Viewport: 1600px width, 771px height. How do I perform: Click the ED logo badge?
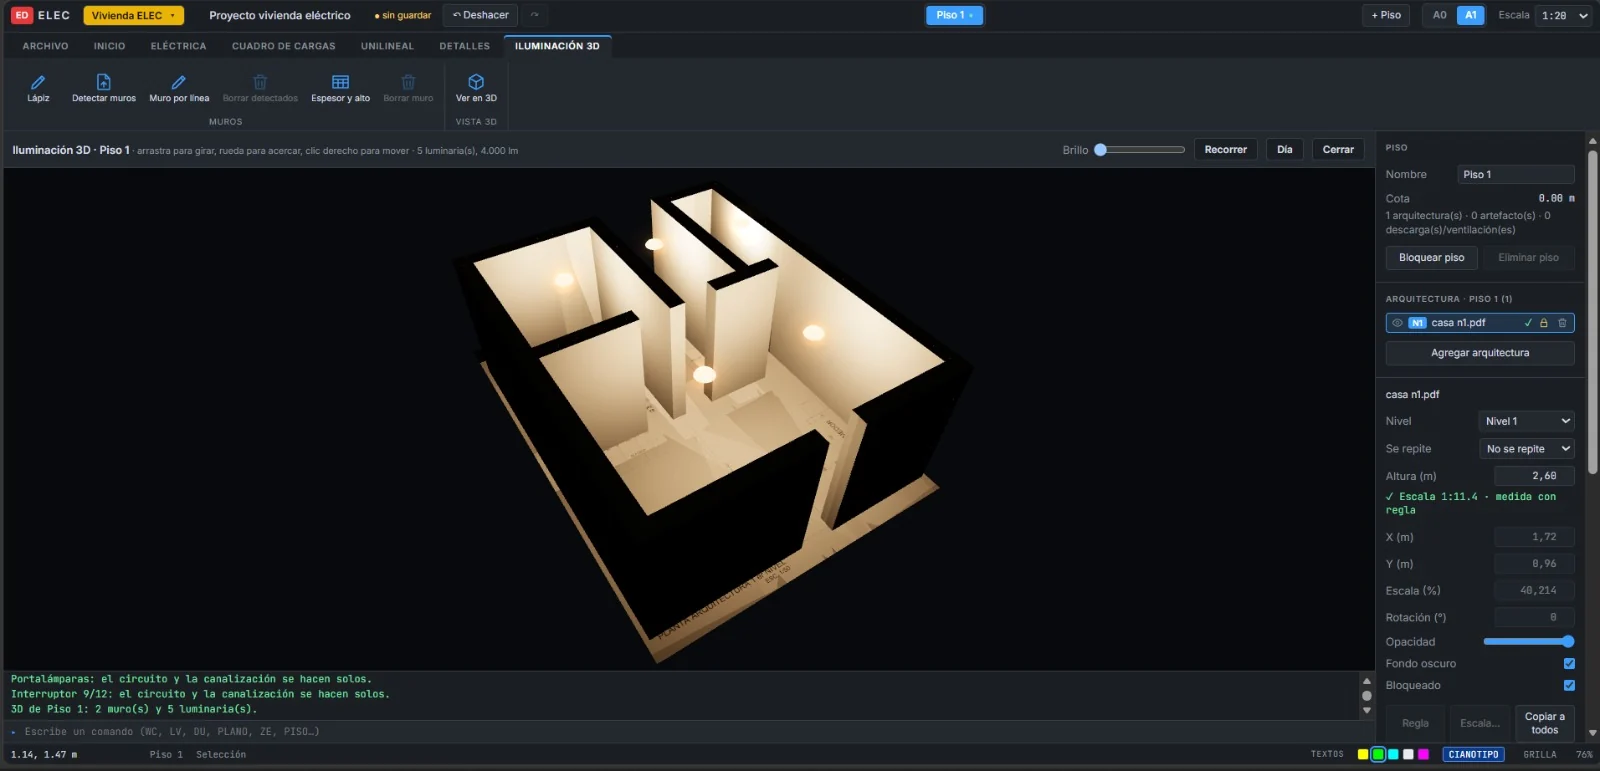click(22, 15)
